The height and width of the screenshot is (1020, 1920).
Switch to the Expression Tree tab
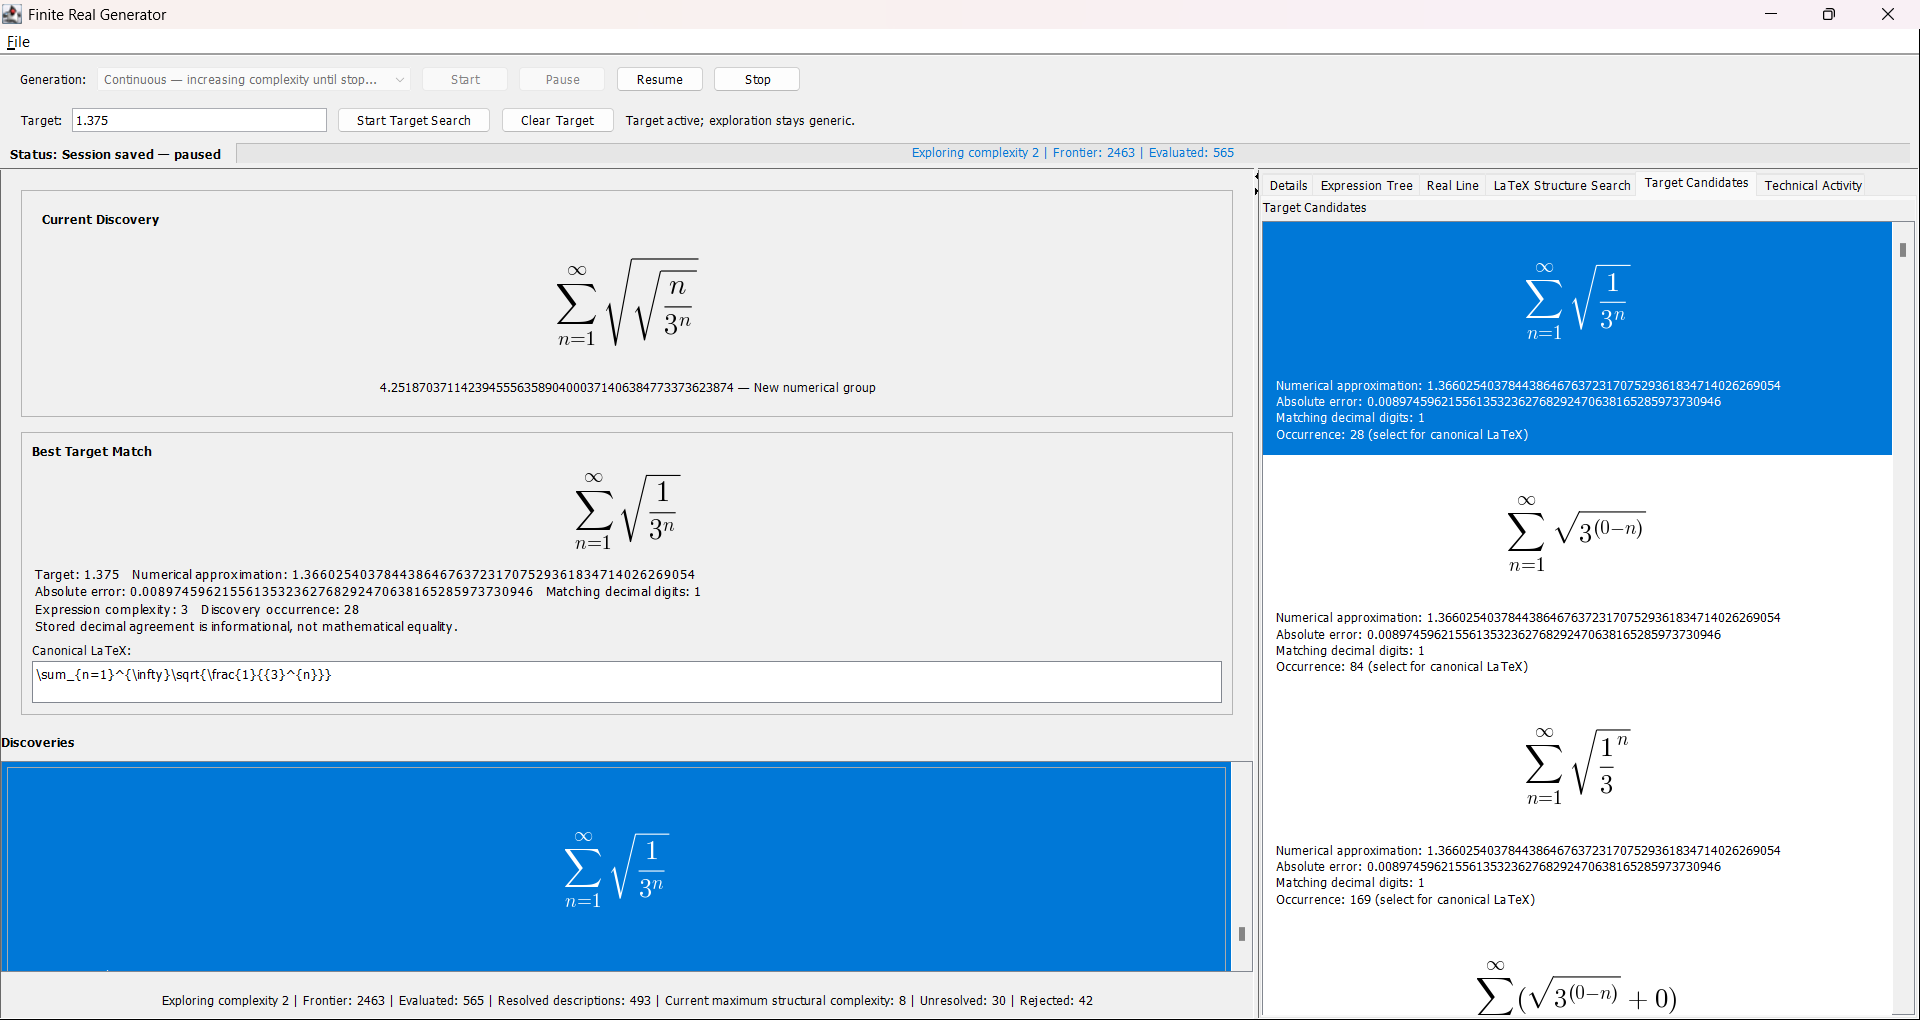(x=1366, y=185)
